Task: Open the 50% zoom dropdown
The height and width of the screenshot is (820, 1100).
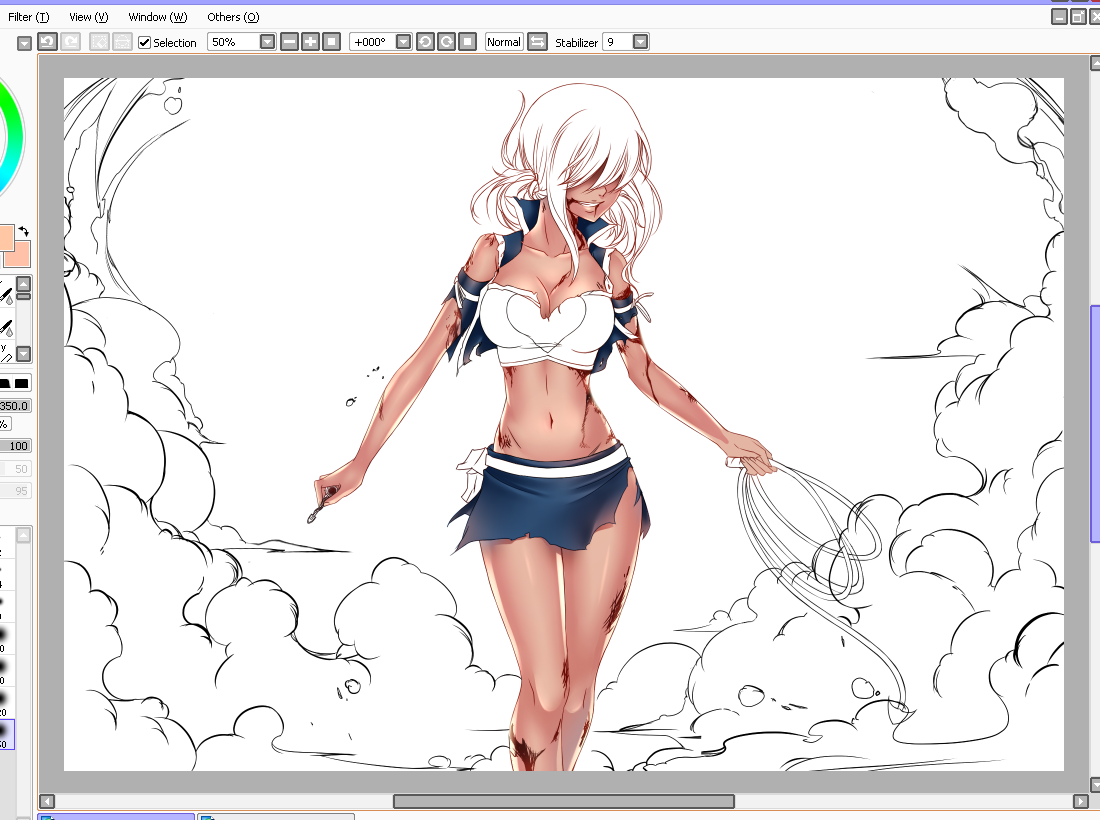Action: (x=267, y=42)
